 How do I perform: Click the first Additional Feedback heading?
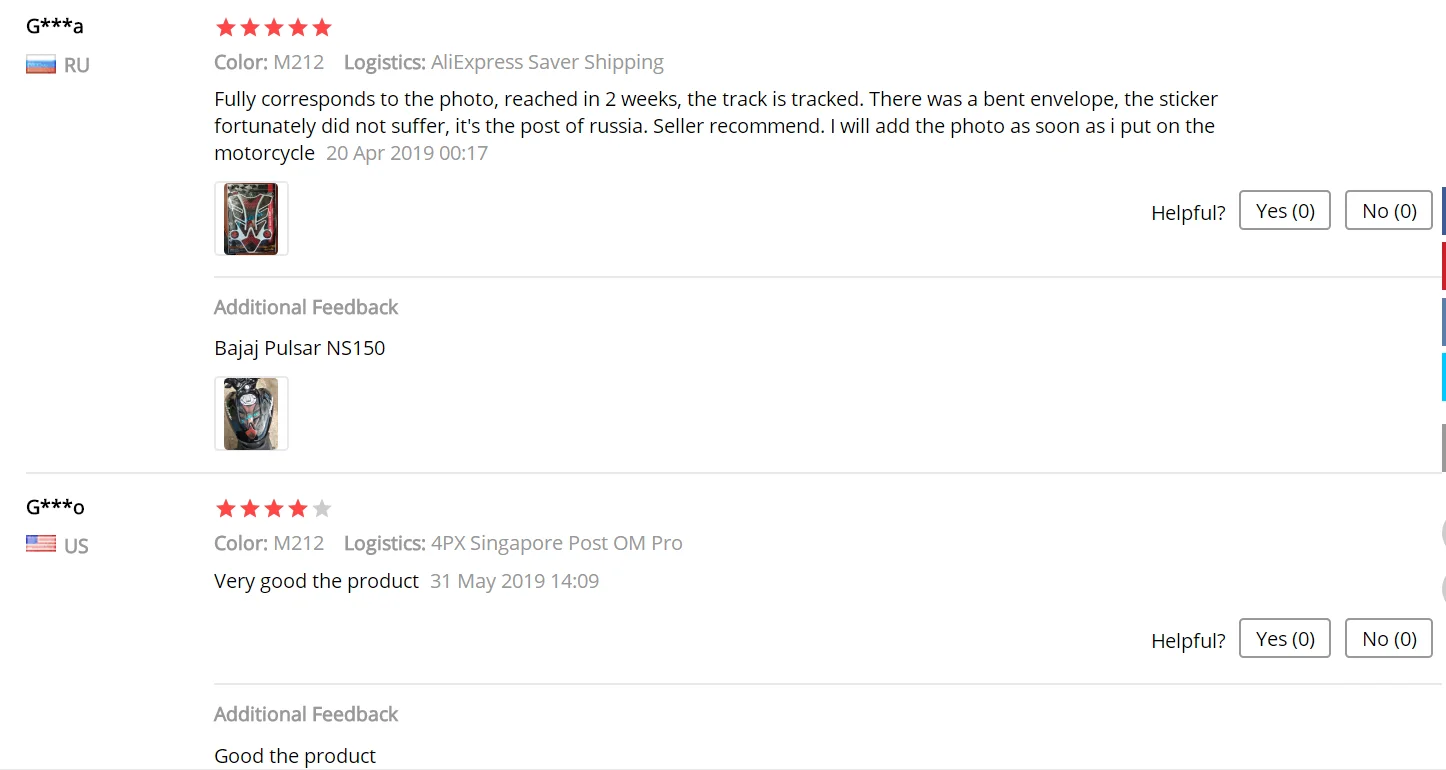[306, 307]
